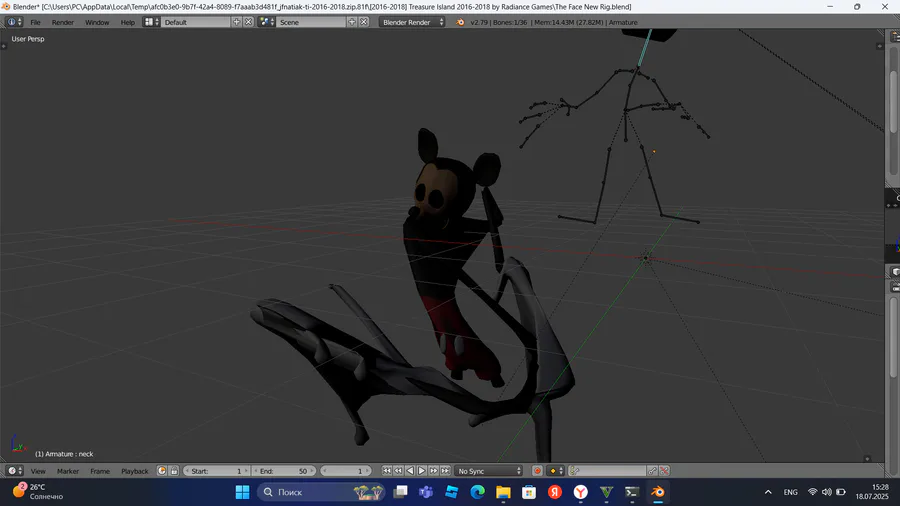Click the Armature : neck status text

[x=64, y=454]
